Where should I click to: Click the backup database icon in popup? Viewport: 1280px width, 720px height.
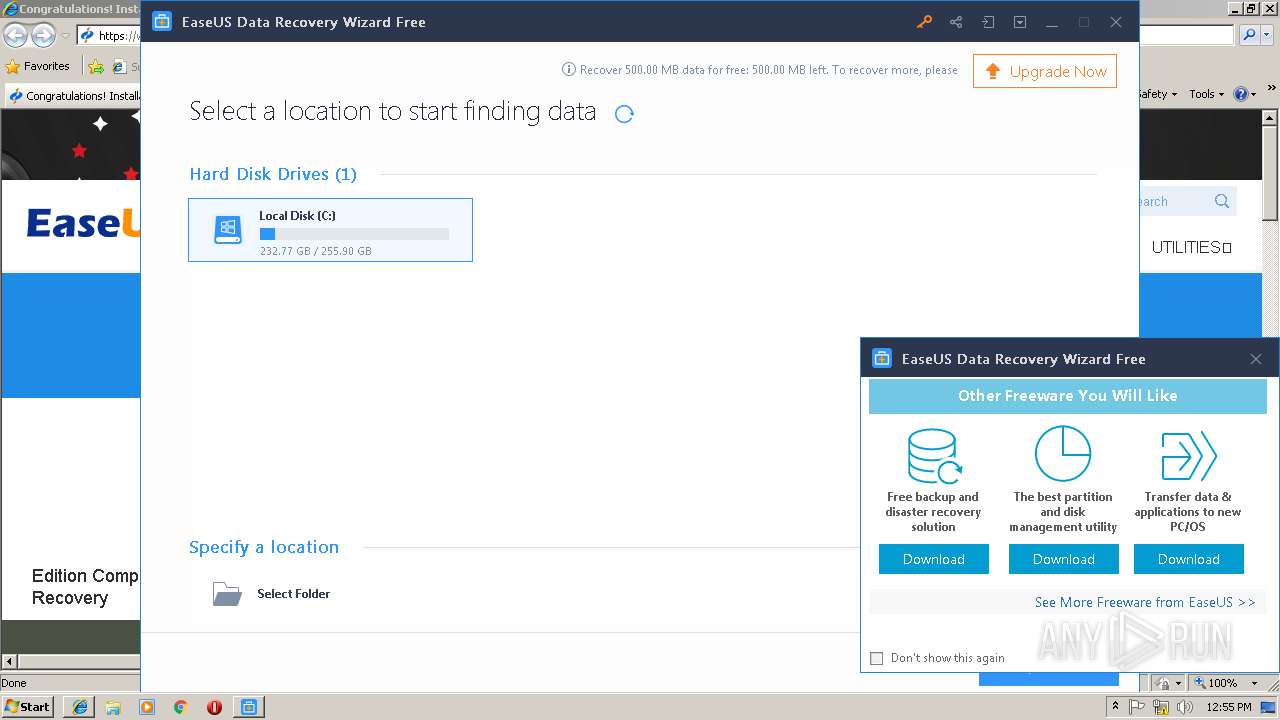(934, 456)
